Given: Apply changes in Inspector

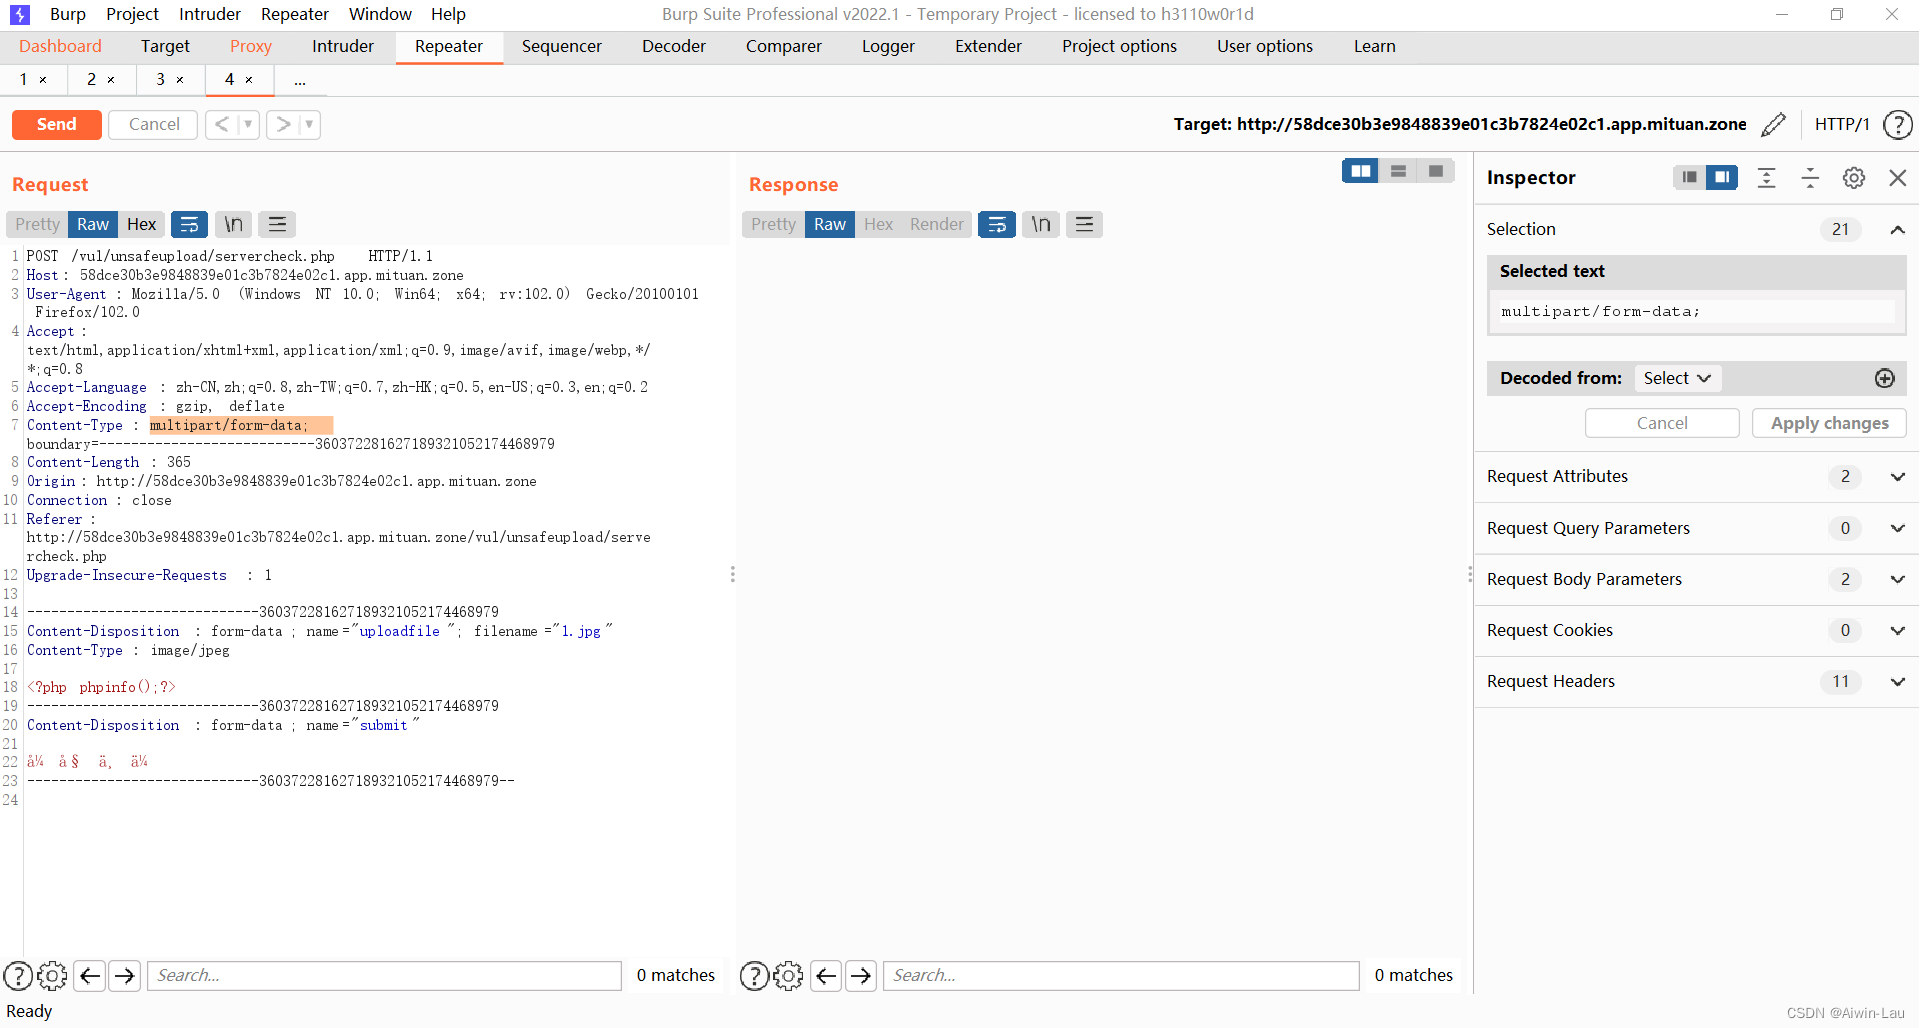Looking at the screenshot, I should (1829, 423).
